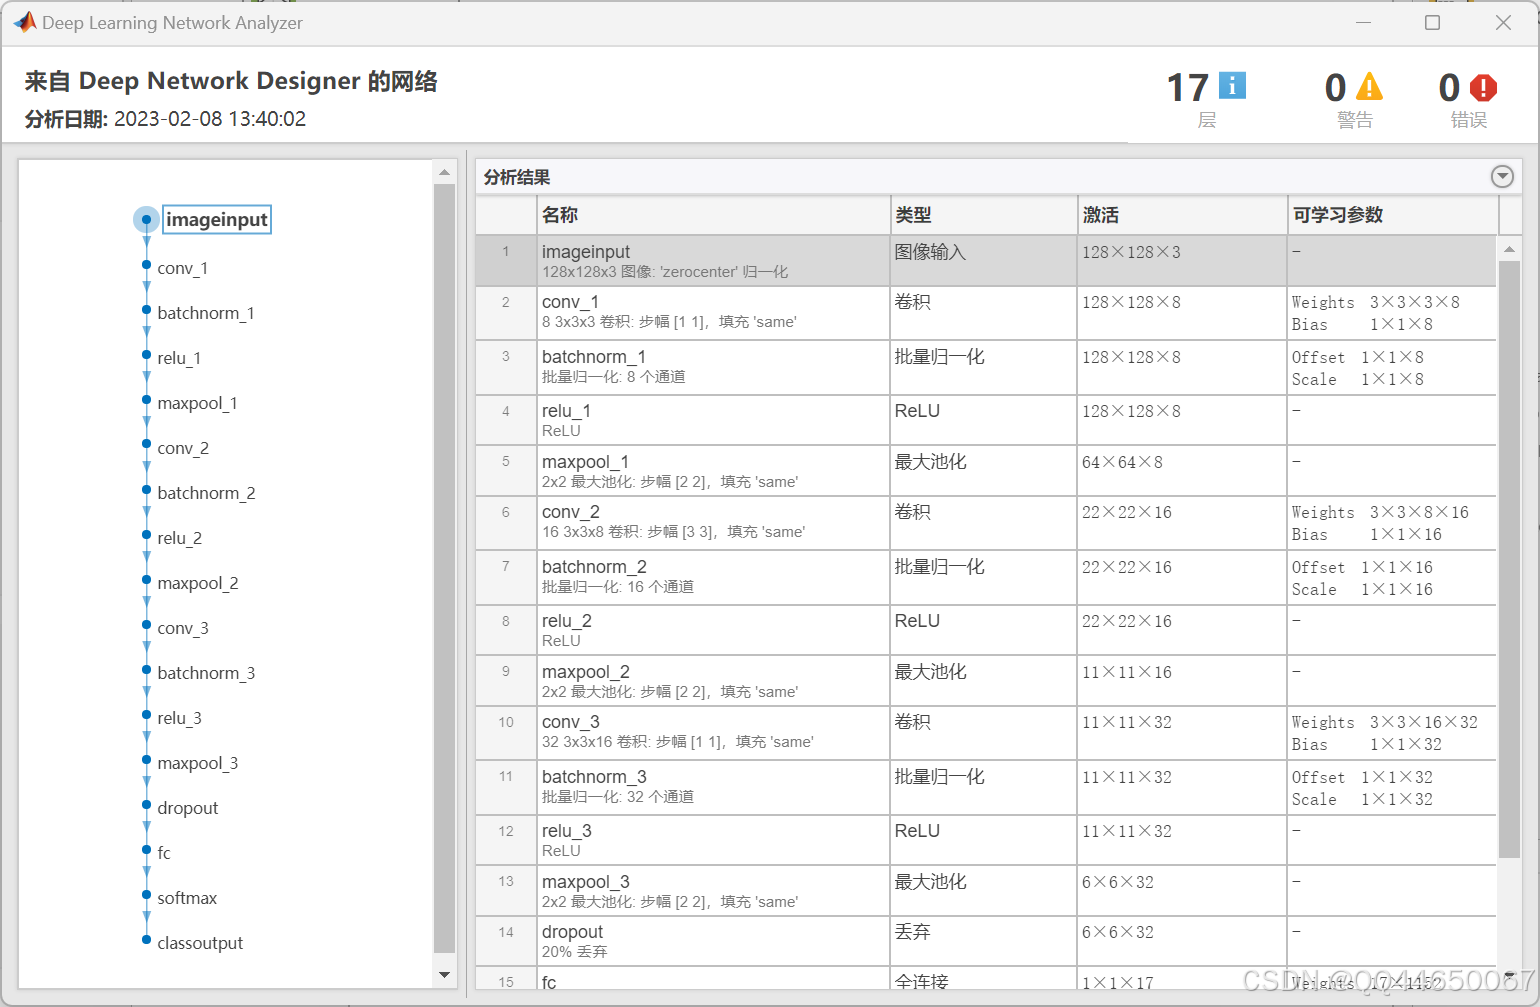The height and width of the screenshot is (1007, 1540).
Task: Click the results table scroll up arrow
Action: pos(1509,249)
